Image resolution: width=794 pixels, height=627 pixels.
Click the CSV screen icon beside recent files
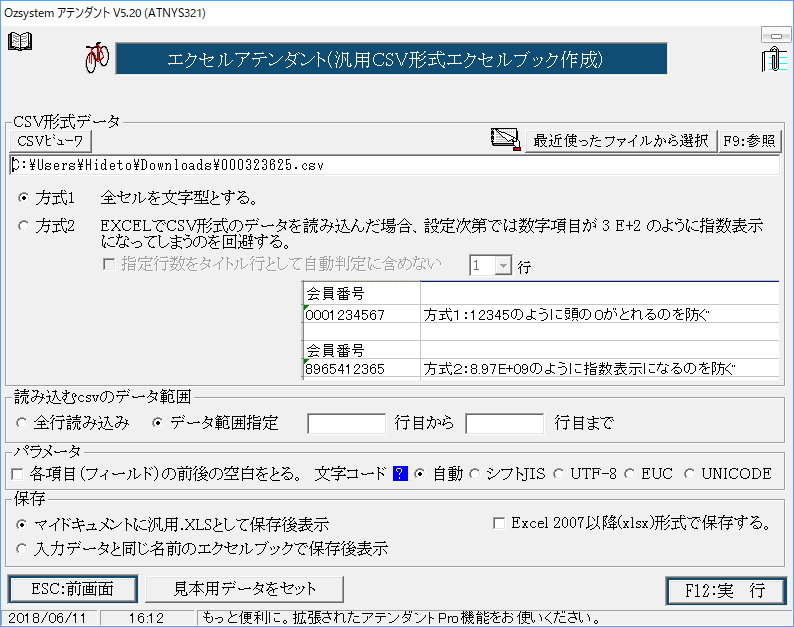505,139
